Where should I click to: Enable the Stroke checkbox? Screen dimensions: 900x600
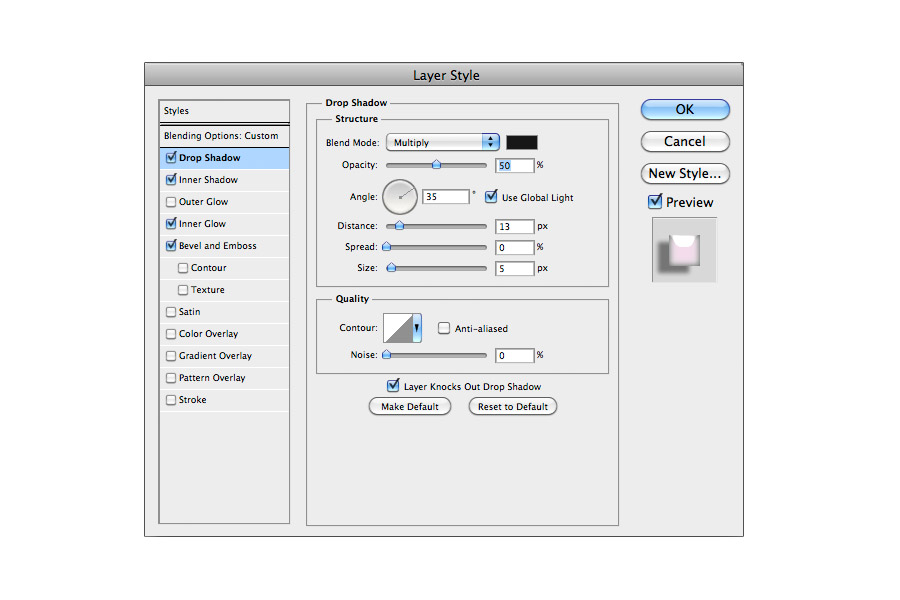171,400
